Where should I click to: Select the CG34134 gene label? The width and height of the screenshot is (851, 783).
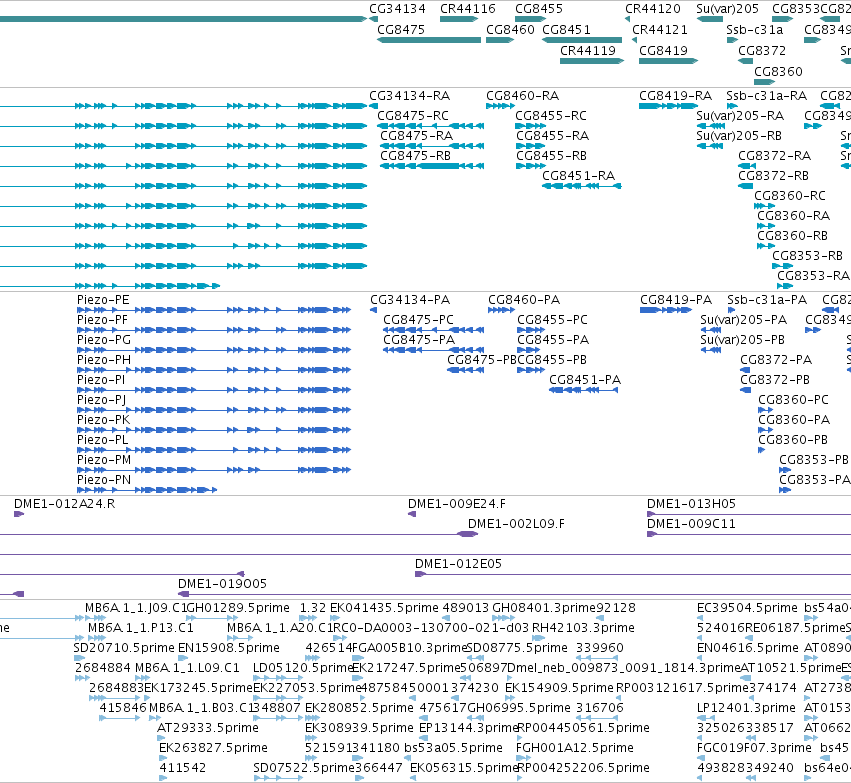[x=397, y=9]
